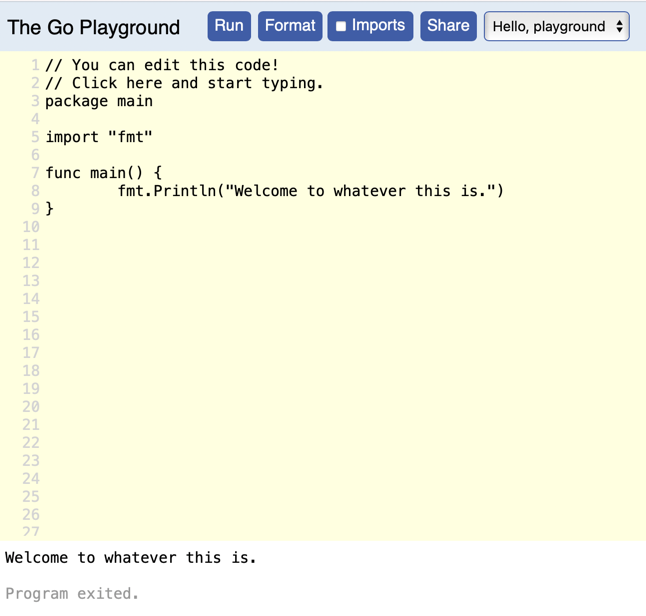Place cursor in "You can edit this code!" comment
Screen dimensions: 646x616
click(x=175, y=65)
